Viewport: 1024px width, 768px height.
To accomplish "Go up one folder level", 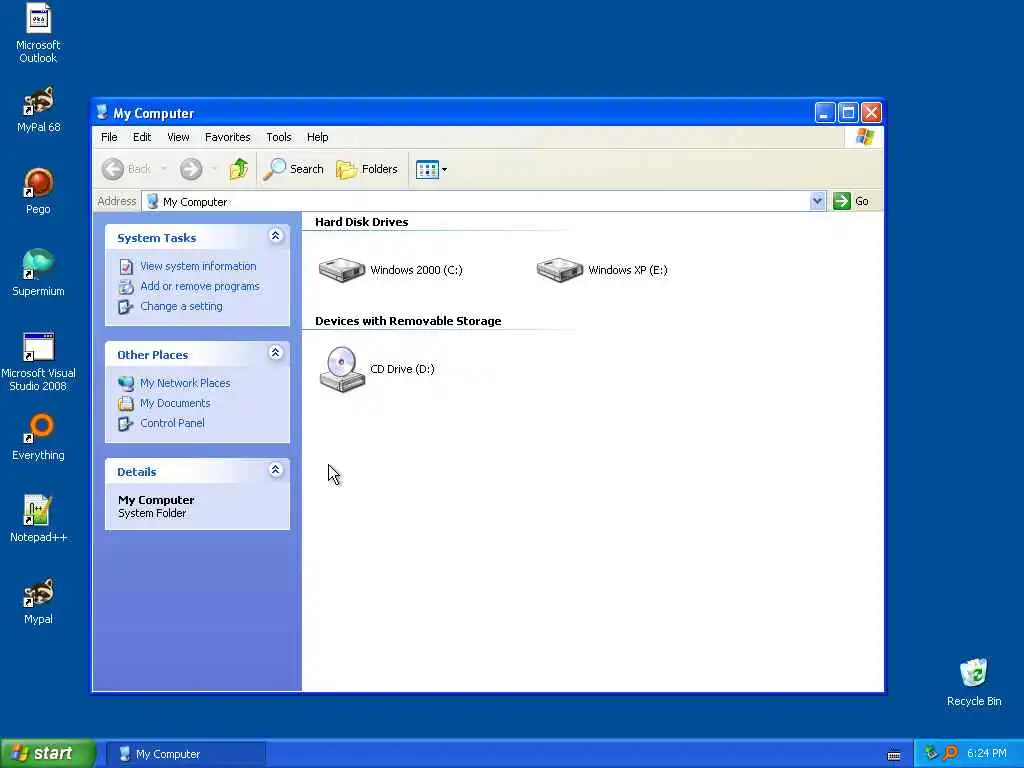I will point(238,169).
